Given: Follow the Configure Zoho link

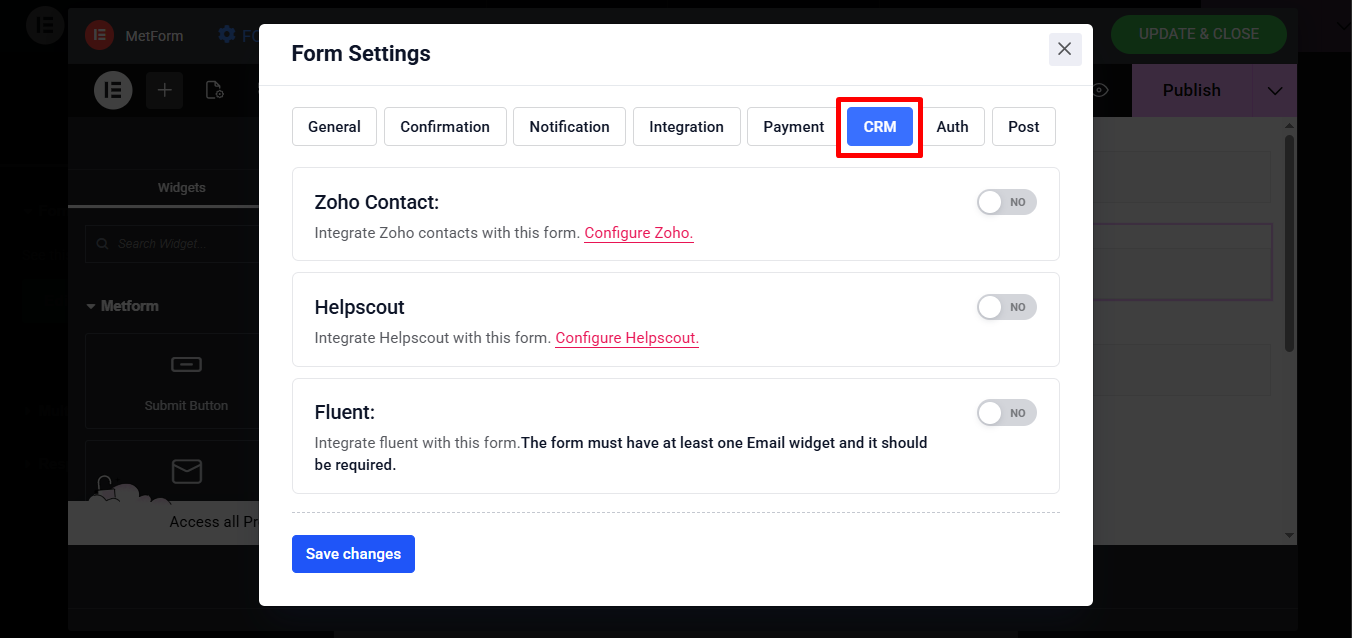Looking at the screenshot, I should [x=638, y=233].
